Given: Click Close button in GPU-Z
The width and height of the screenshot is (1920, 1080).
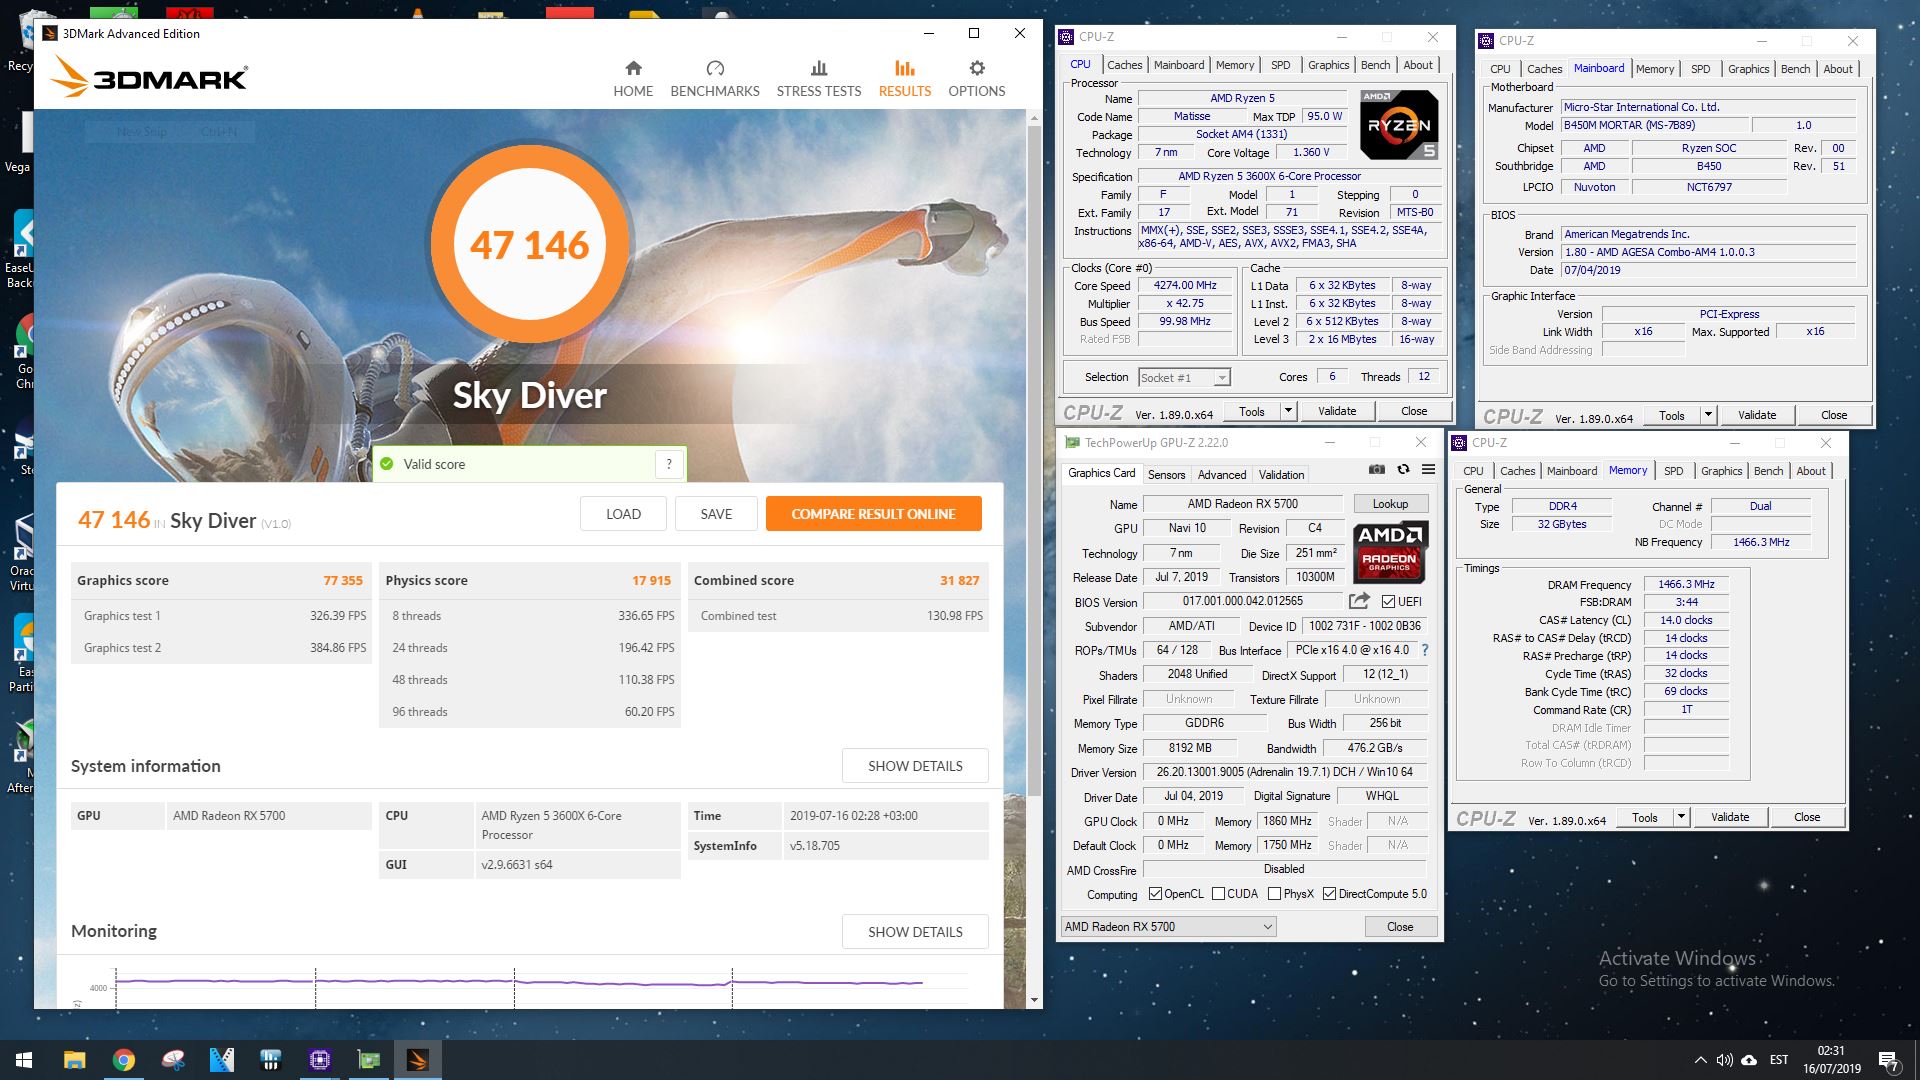Looking at the screenshot, I should pyautogui.click(x=1400, y=927).
